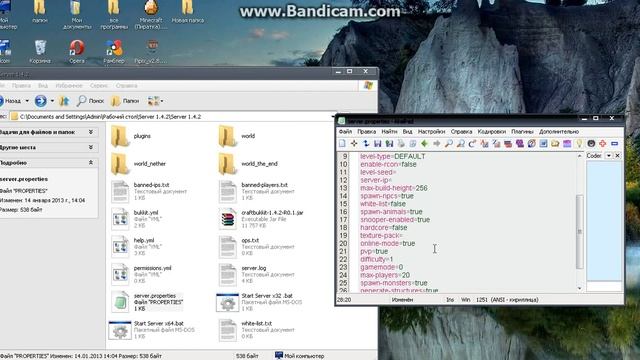Click the C-with-arrow replace icon in AkelPad
This screenshot has width=640, height=360.
point(472,144)
